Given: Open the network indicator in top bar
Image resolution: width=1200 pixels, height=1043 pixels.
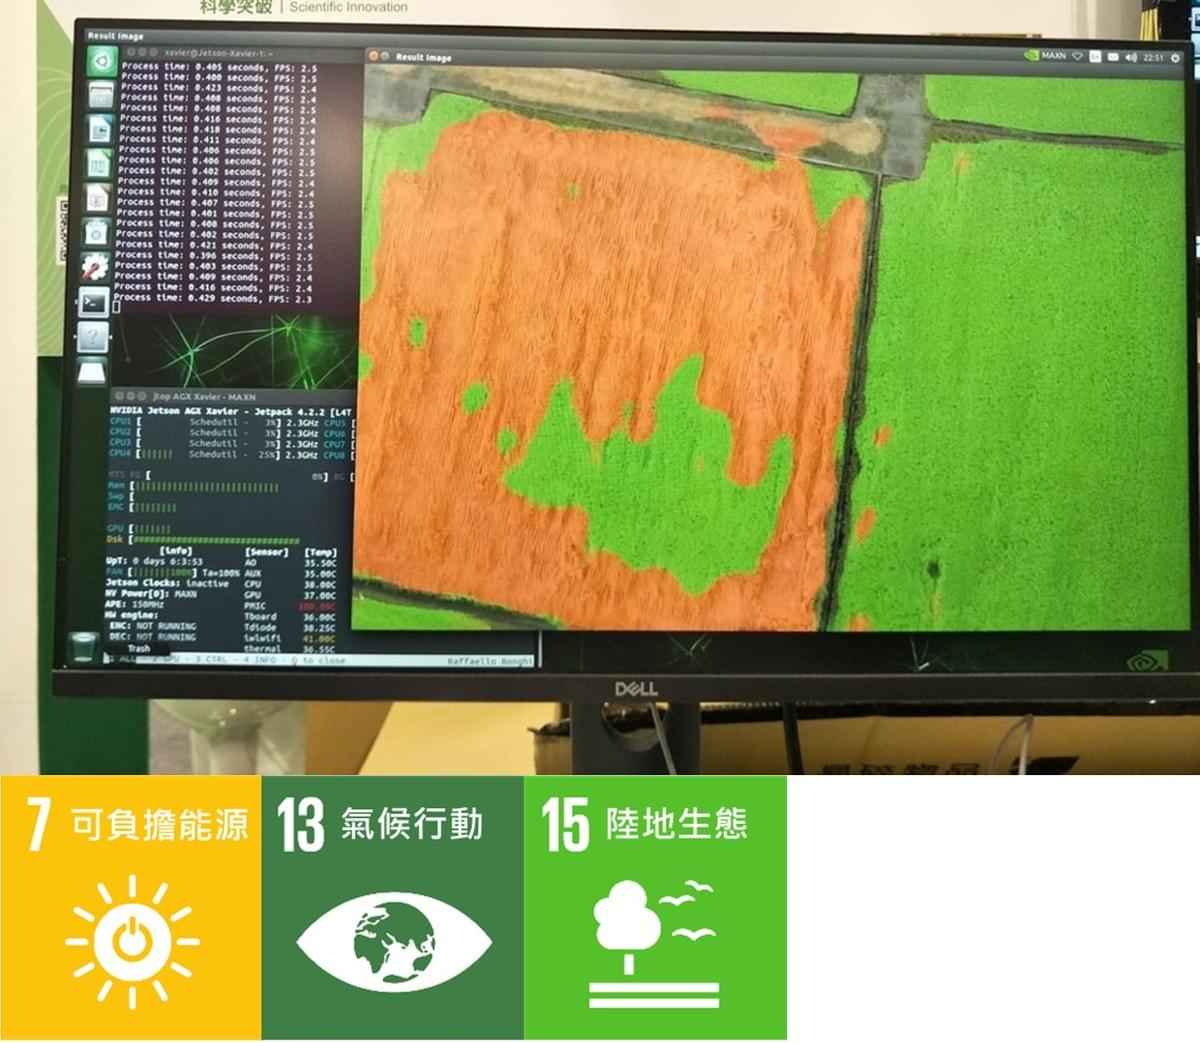Looking at the screenshot, I should point(1078,57).
